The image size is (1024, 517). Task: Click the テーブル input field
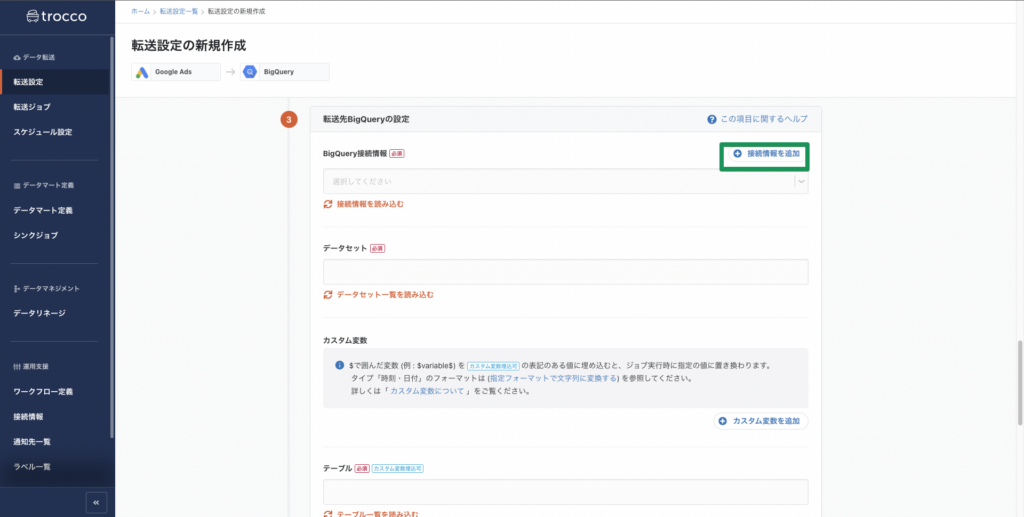[x=565, y=492]
